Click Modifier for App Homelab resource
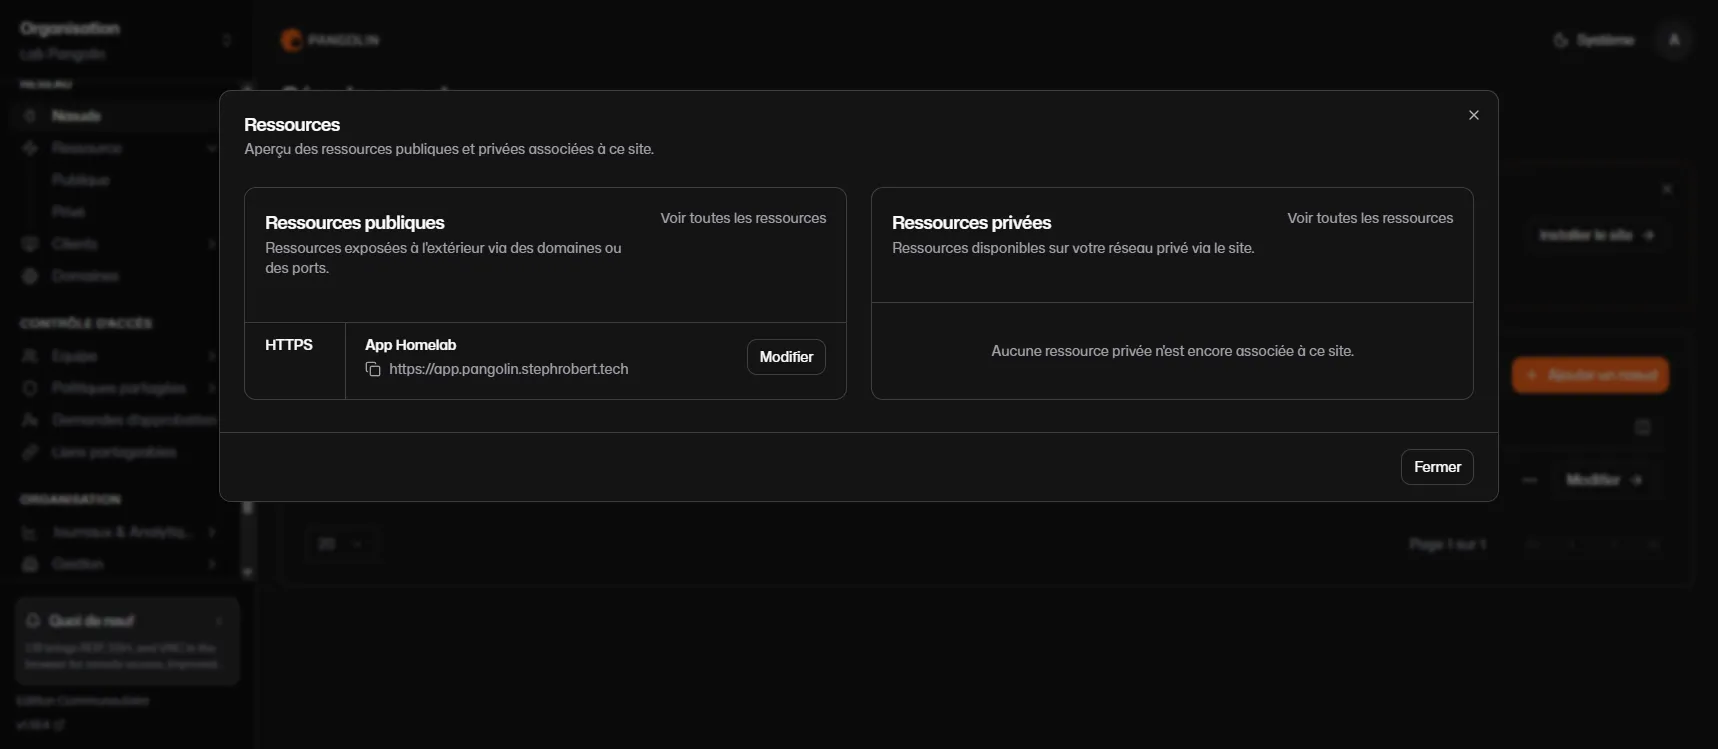1718x749 pixels. [786, 357]
